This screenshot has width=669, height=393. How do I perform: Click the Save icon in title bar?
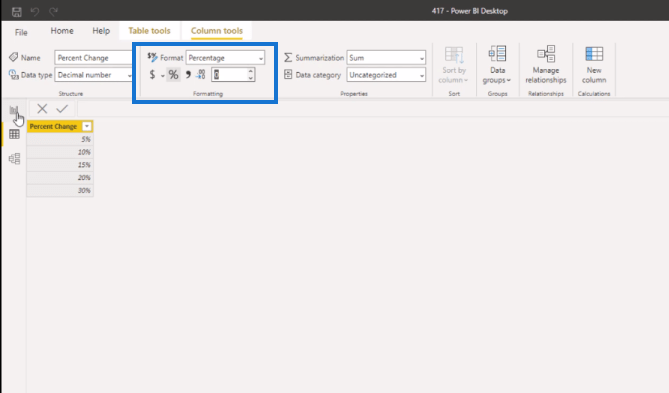[x=17, y=12]
